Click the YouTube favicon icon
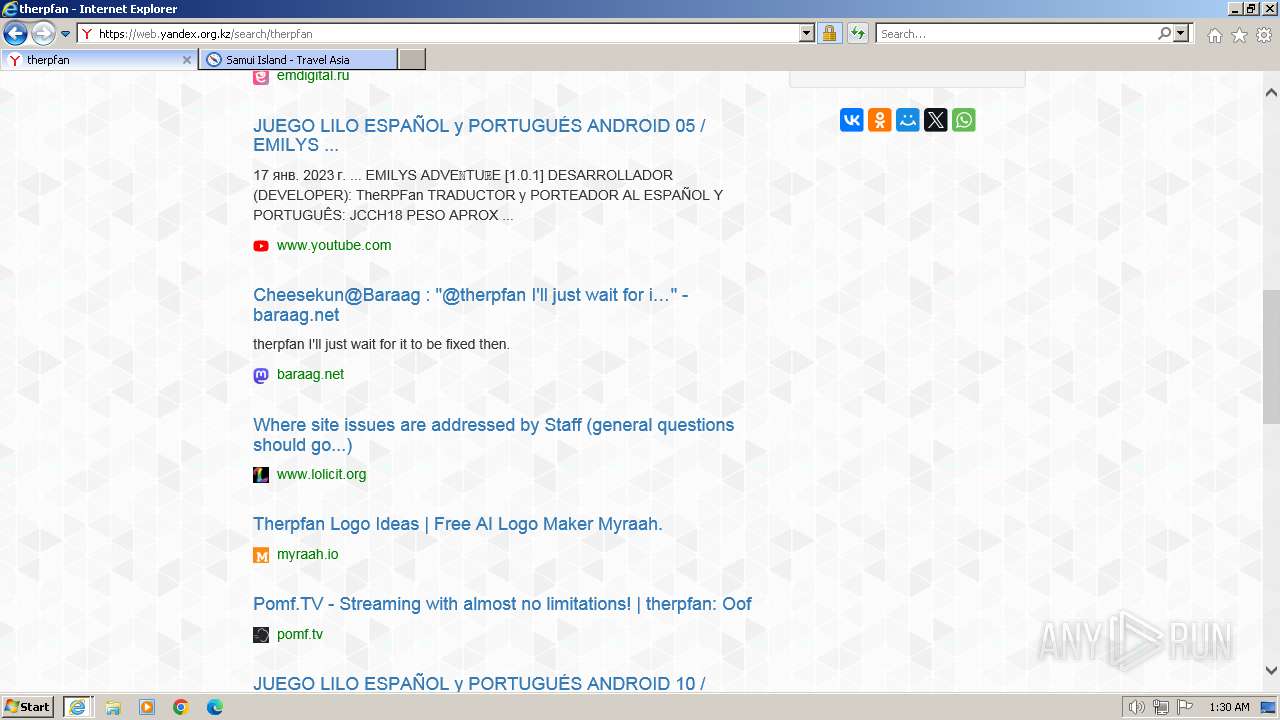The image size is (1280, 720). [261, 246]
